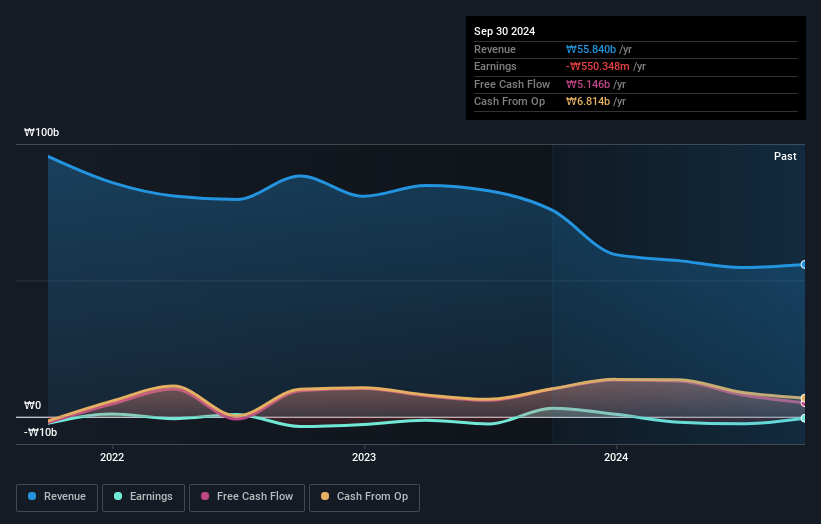Image resolution: width=821 pixels, height=524 pixels.
Task: Click the Sep 30 2024 tooltip date
Action: coord(504,31)
